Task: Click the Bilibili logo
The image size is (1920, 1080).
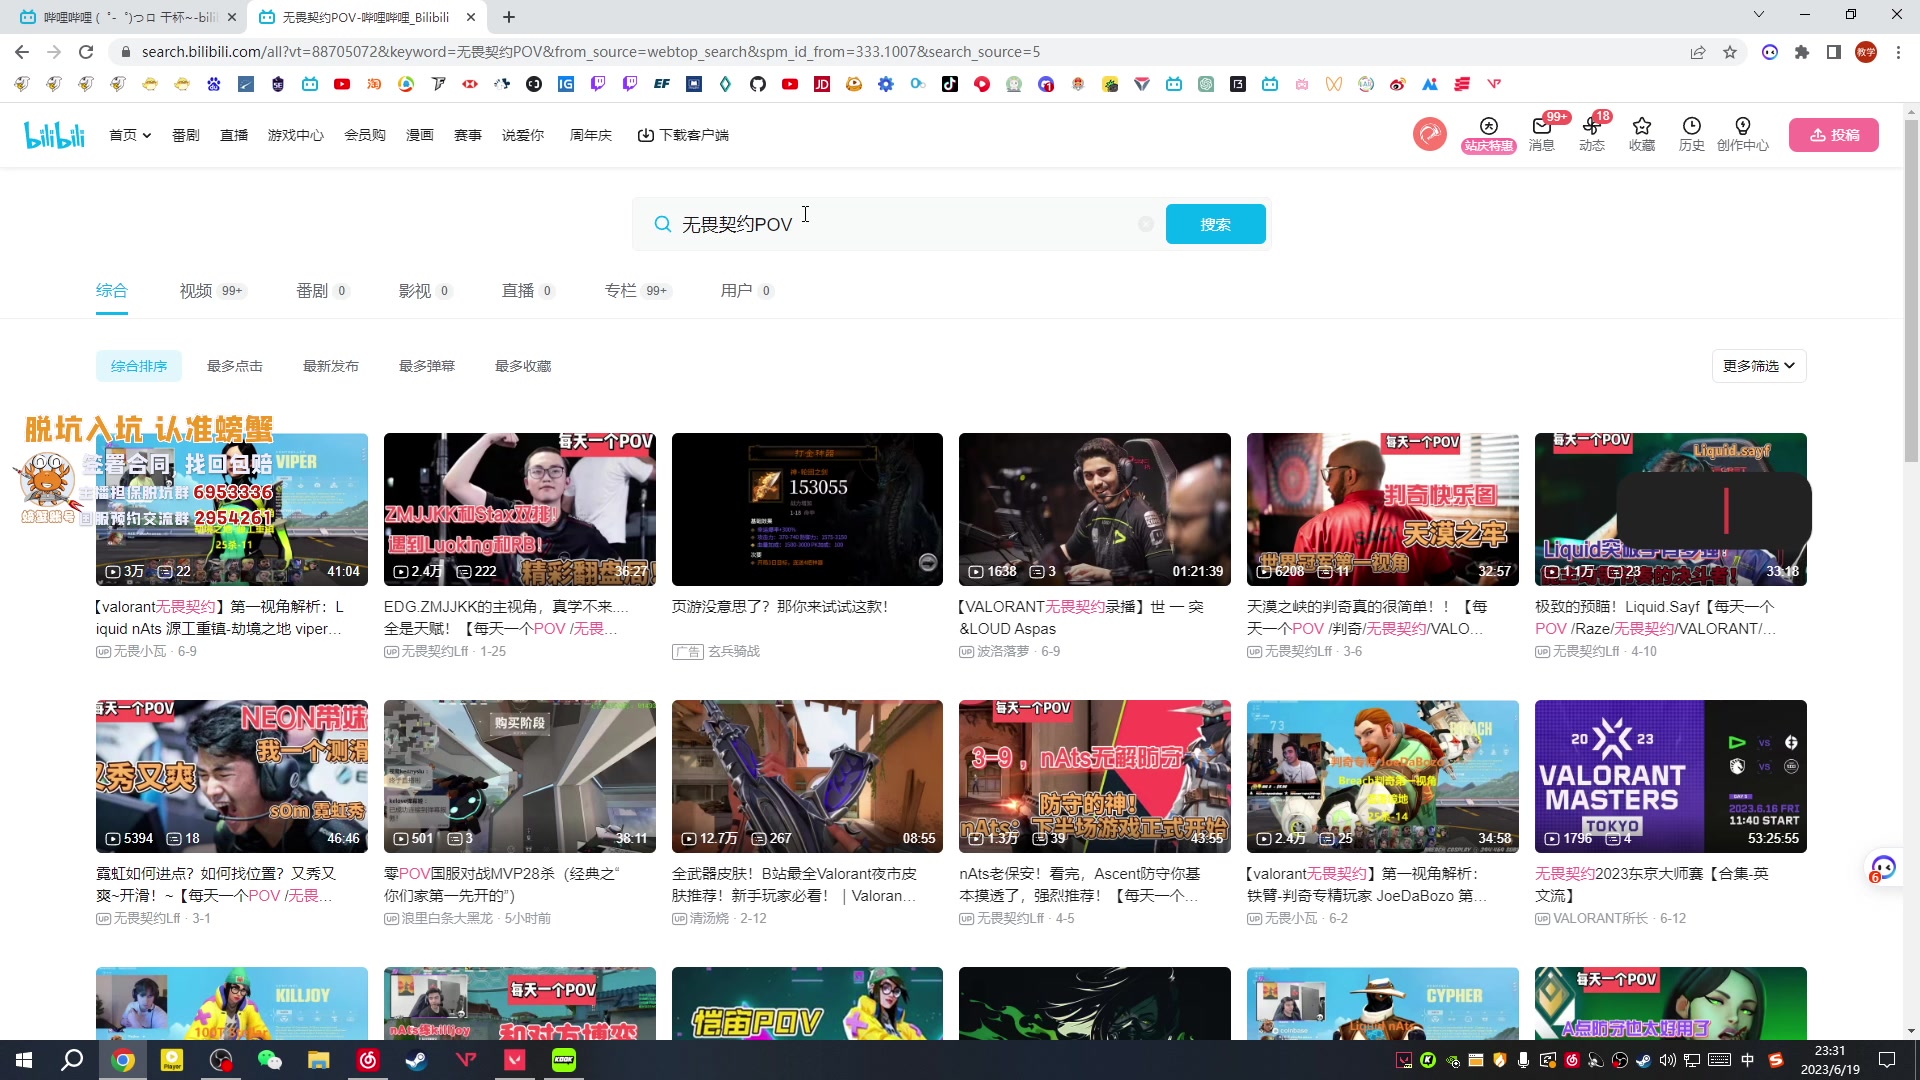Action: pyautogui.click(x=55, y=135)
